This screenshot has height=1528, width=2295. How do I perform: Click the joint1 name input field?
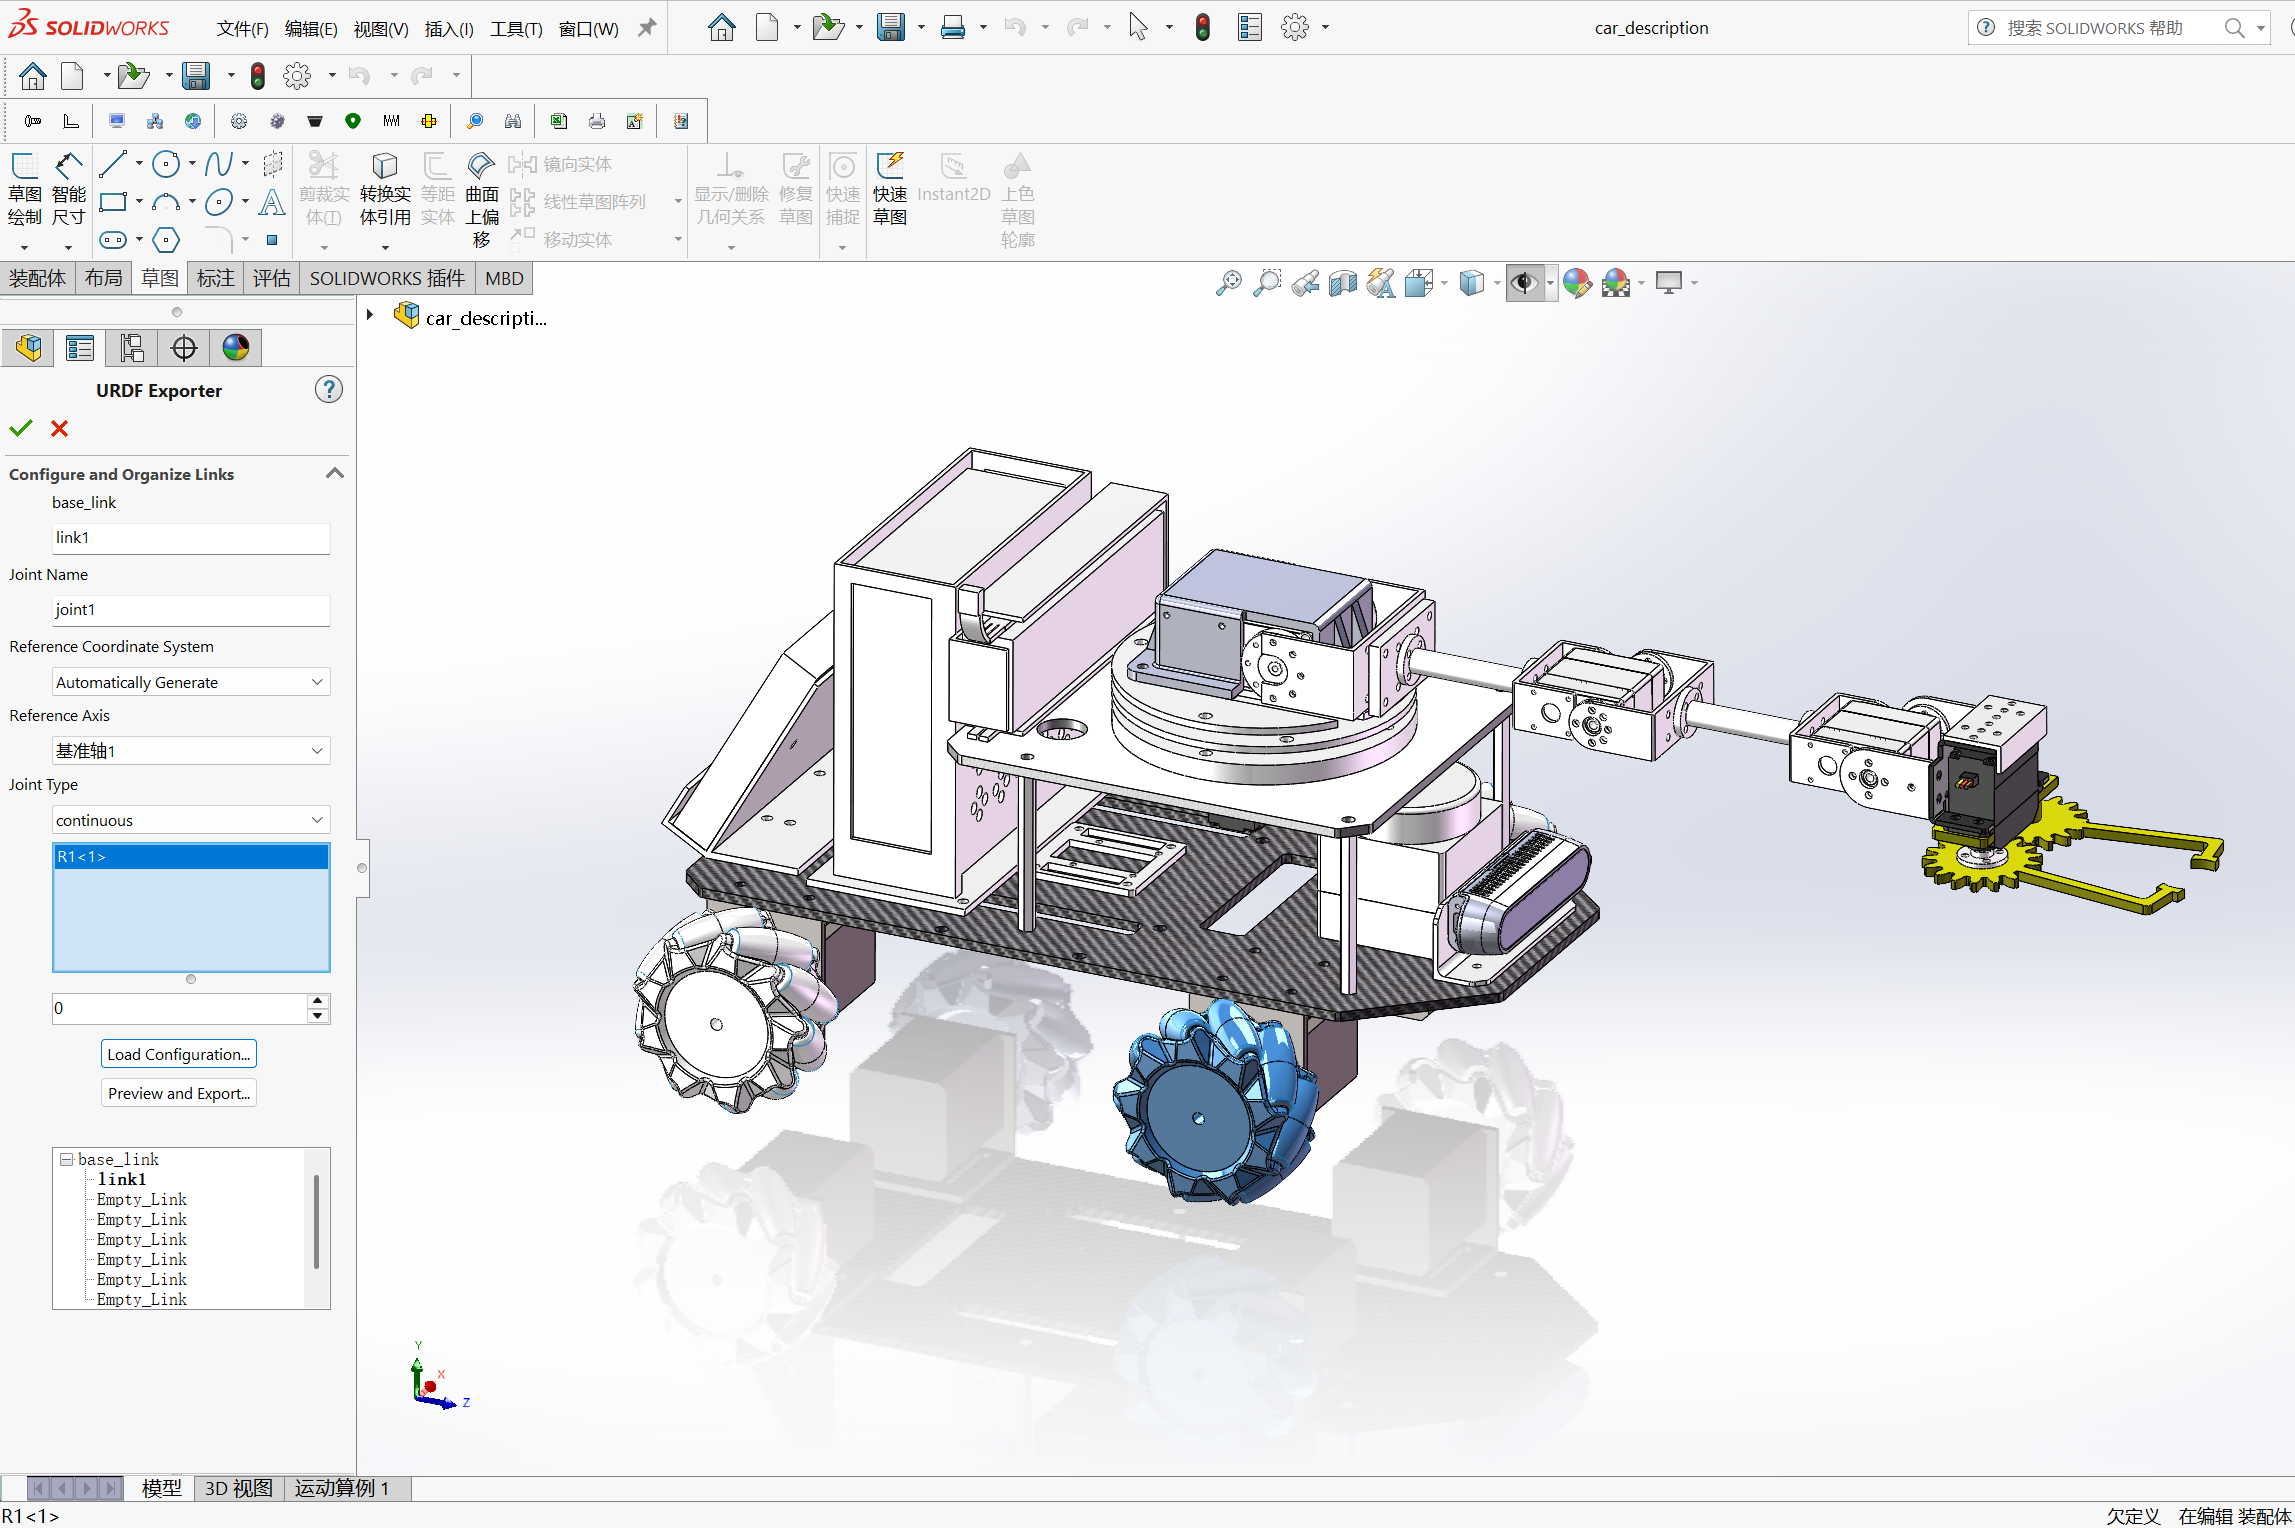190,609
